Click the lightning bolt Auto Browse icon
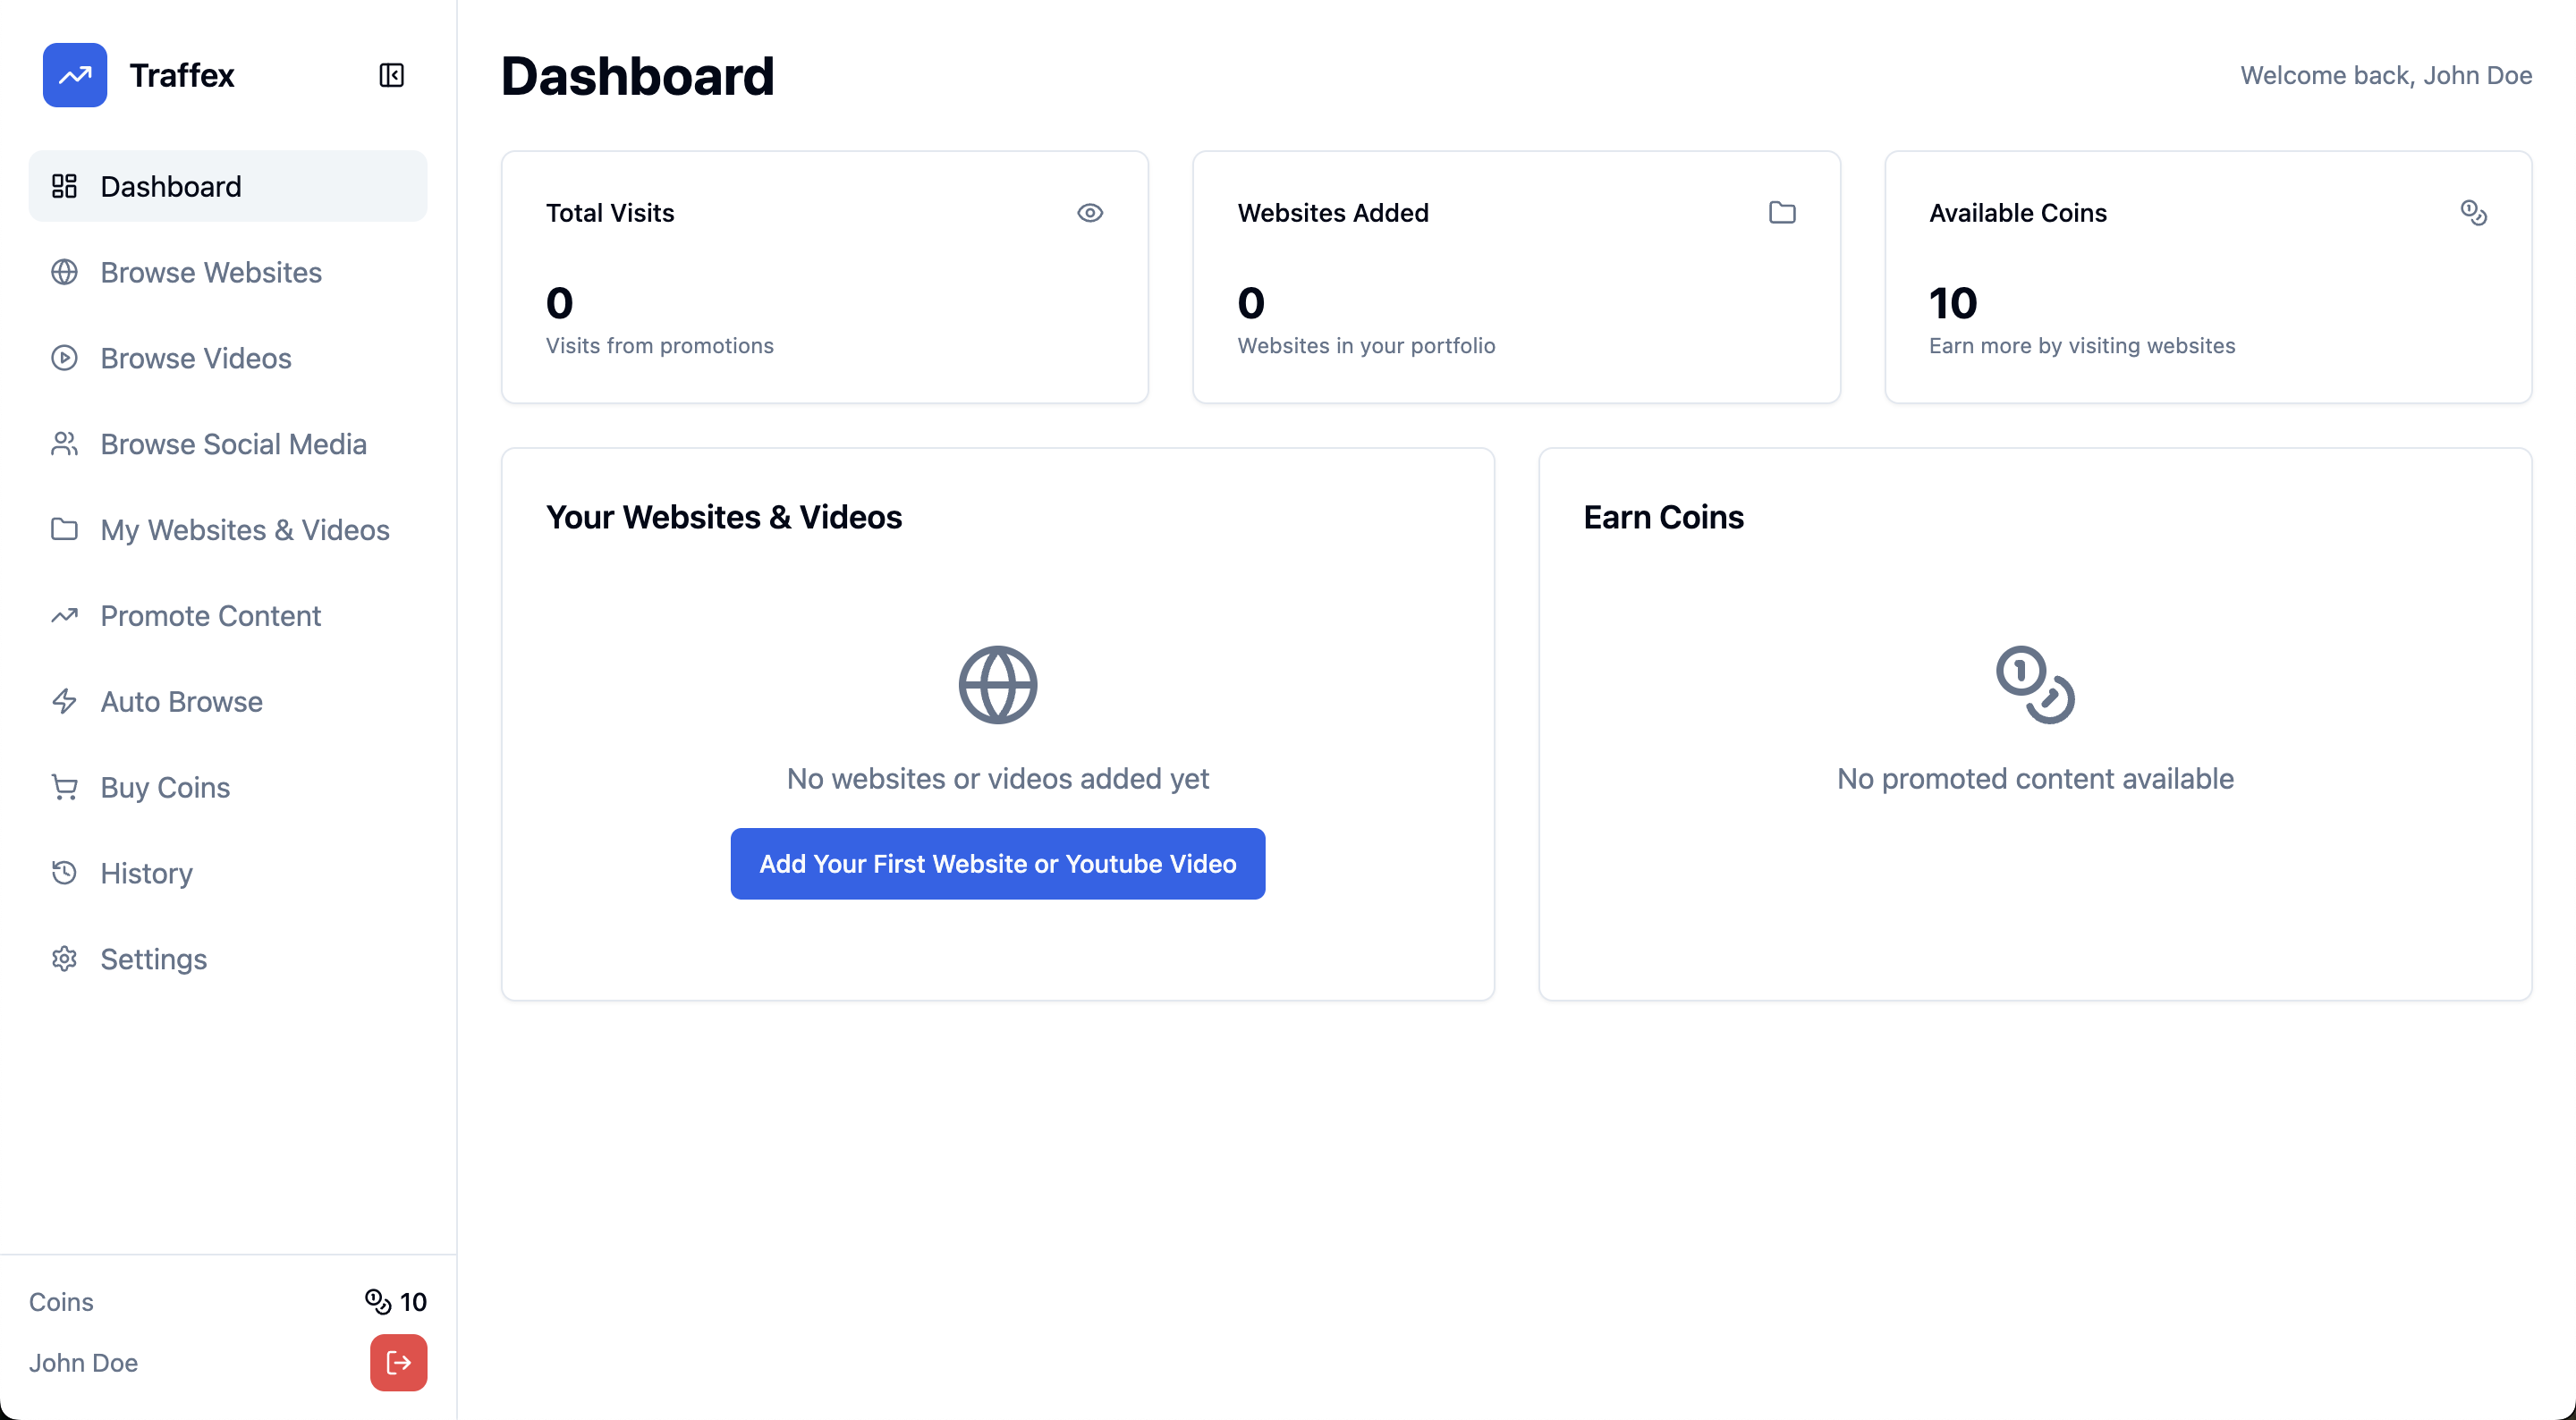This screenshot has height=1420, width=2576. coord(64,702)
